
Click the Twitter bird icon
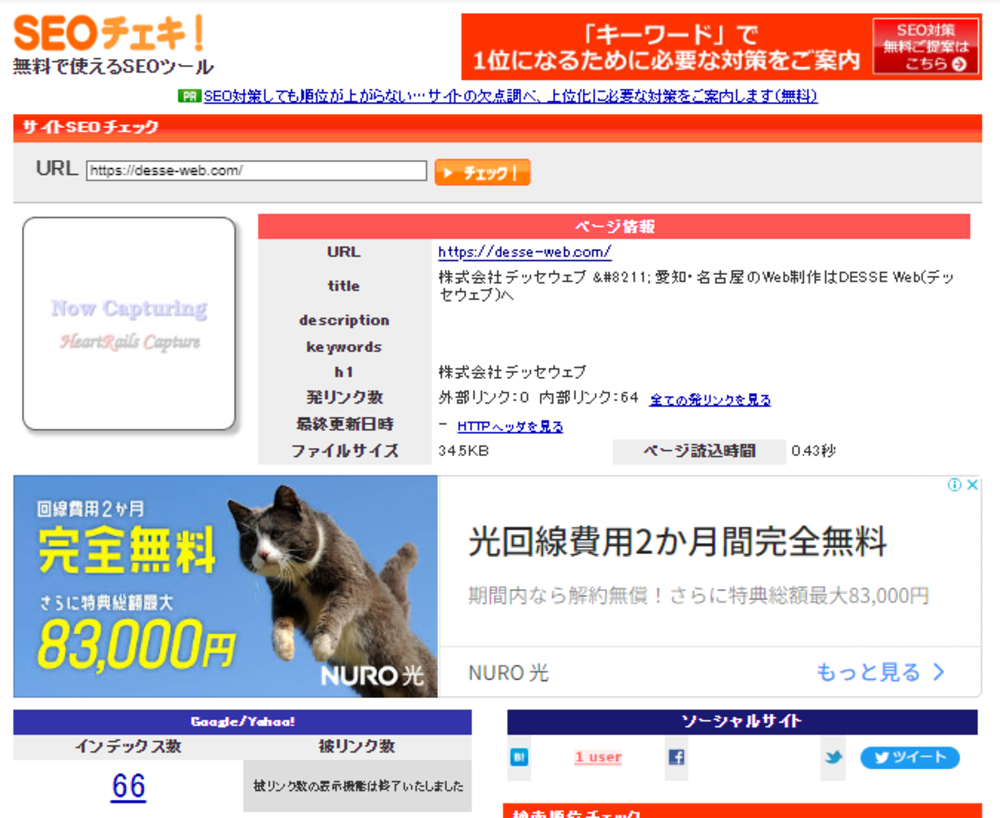click(833, 758)
